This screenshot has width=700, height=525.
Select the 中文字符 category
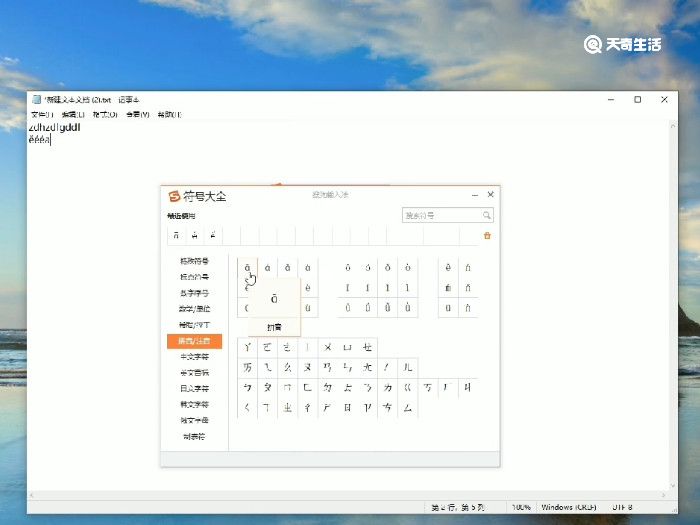coord(194,357)
